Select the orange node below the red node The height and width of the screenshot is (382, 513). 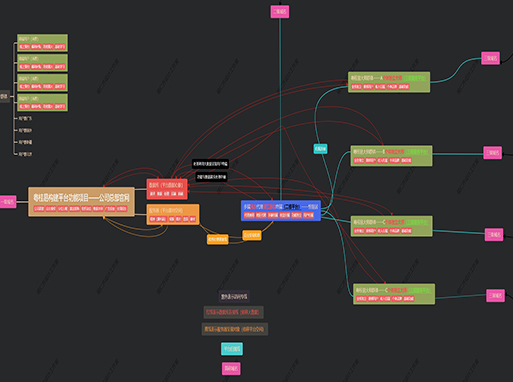(x=173, y=214)
